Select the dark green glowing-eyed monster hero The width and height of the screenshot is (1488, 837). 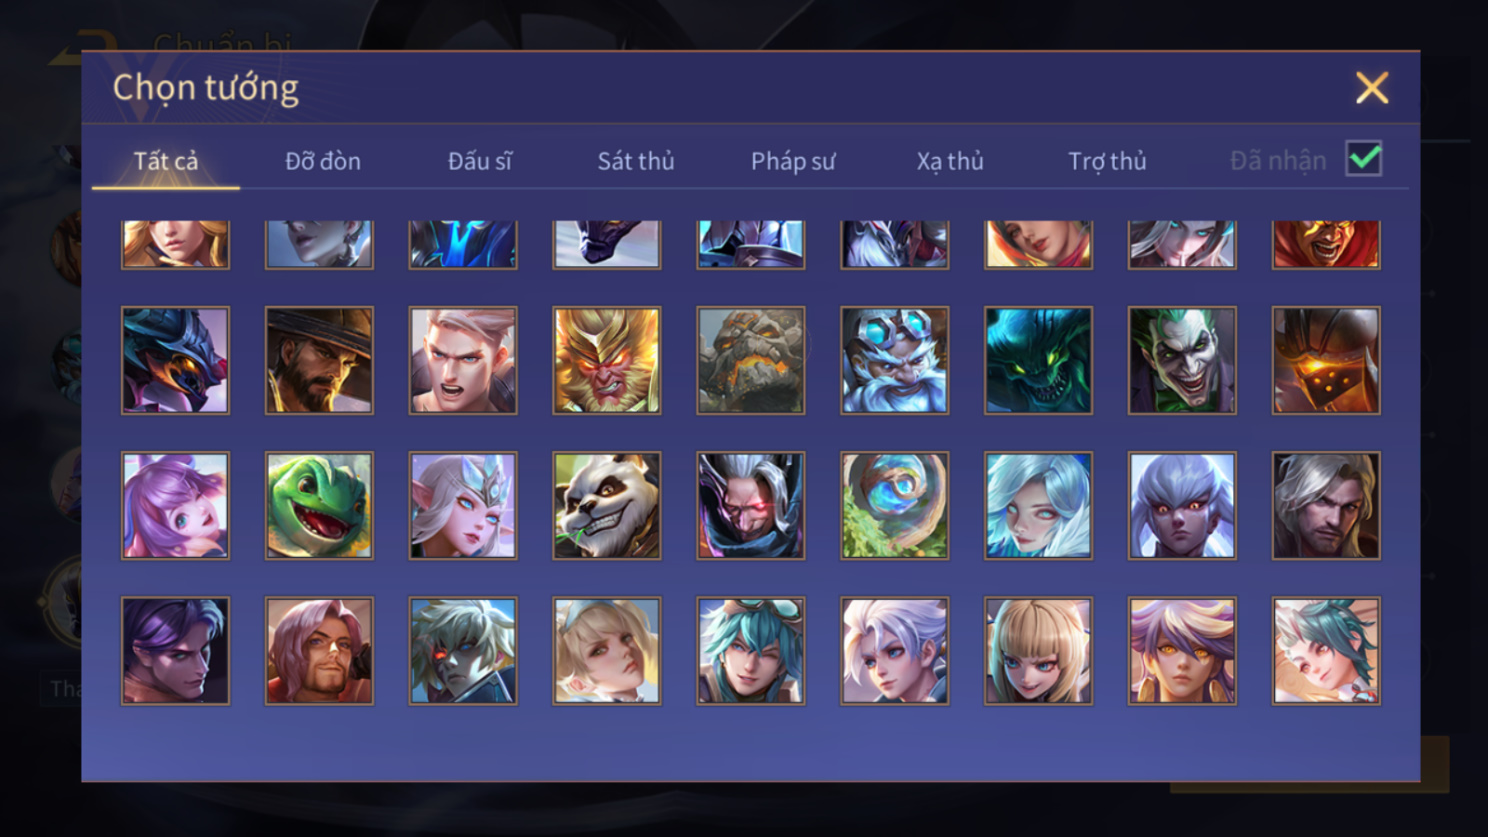pos(1038,360)
